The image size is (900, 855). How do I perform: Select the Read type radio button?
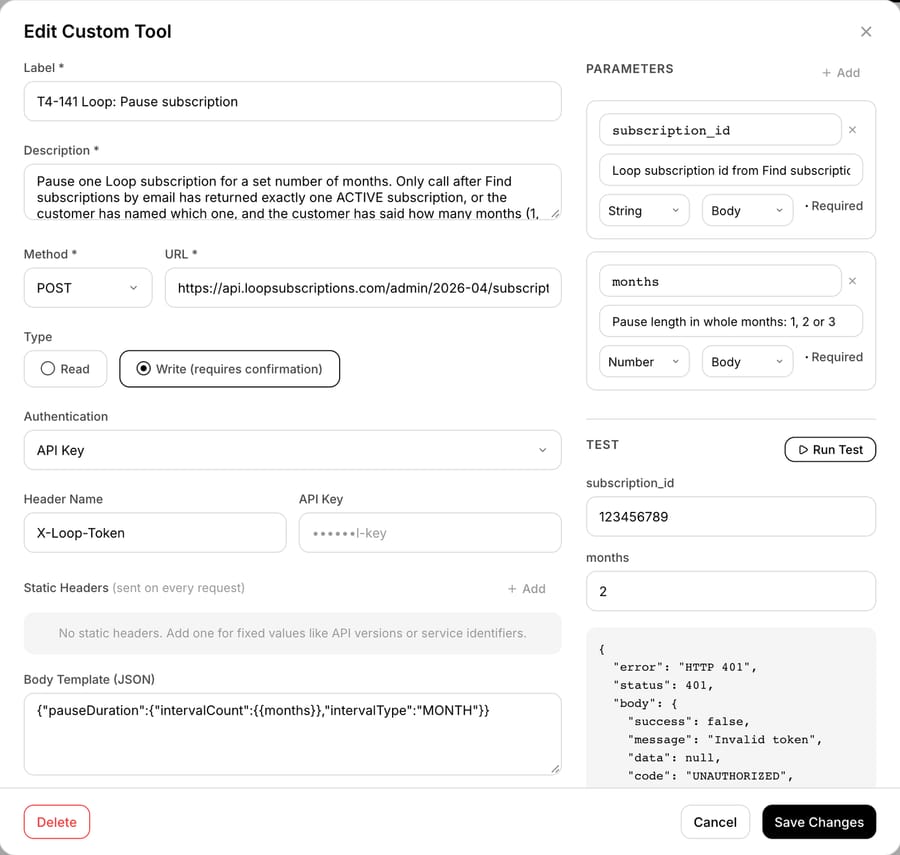pos(65,369)
